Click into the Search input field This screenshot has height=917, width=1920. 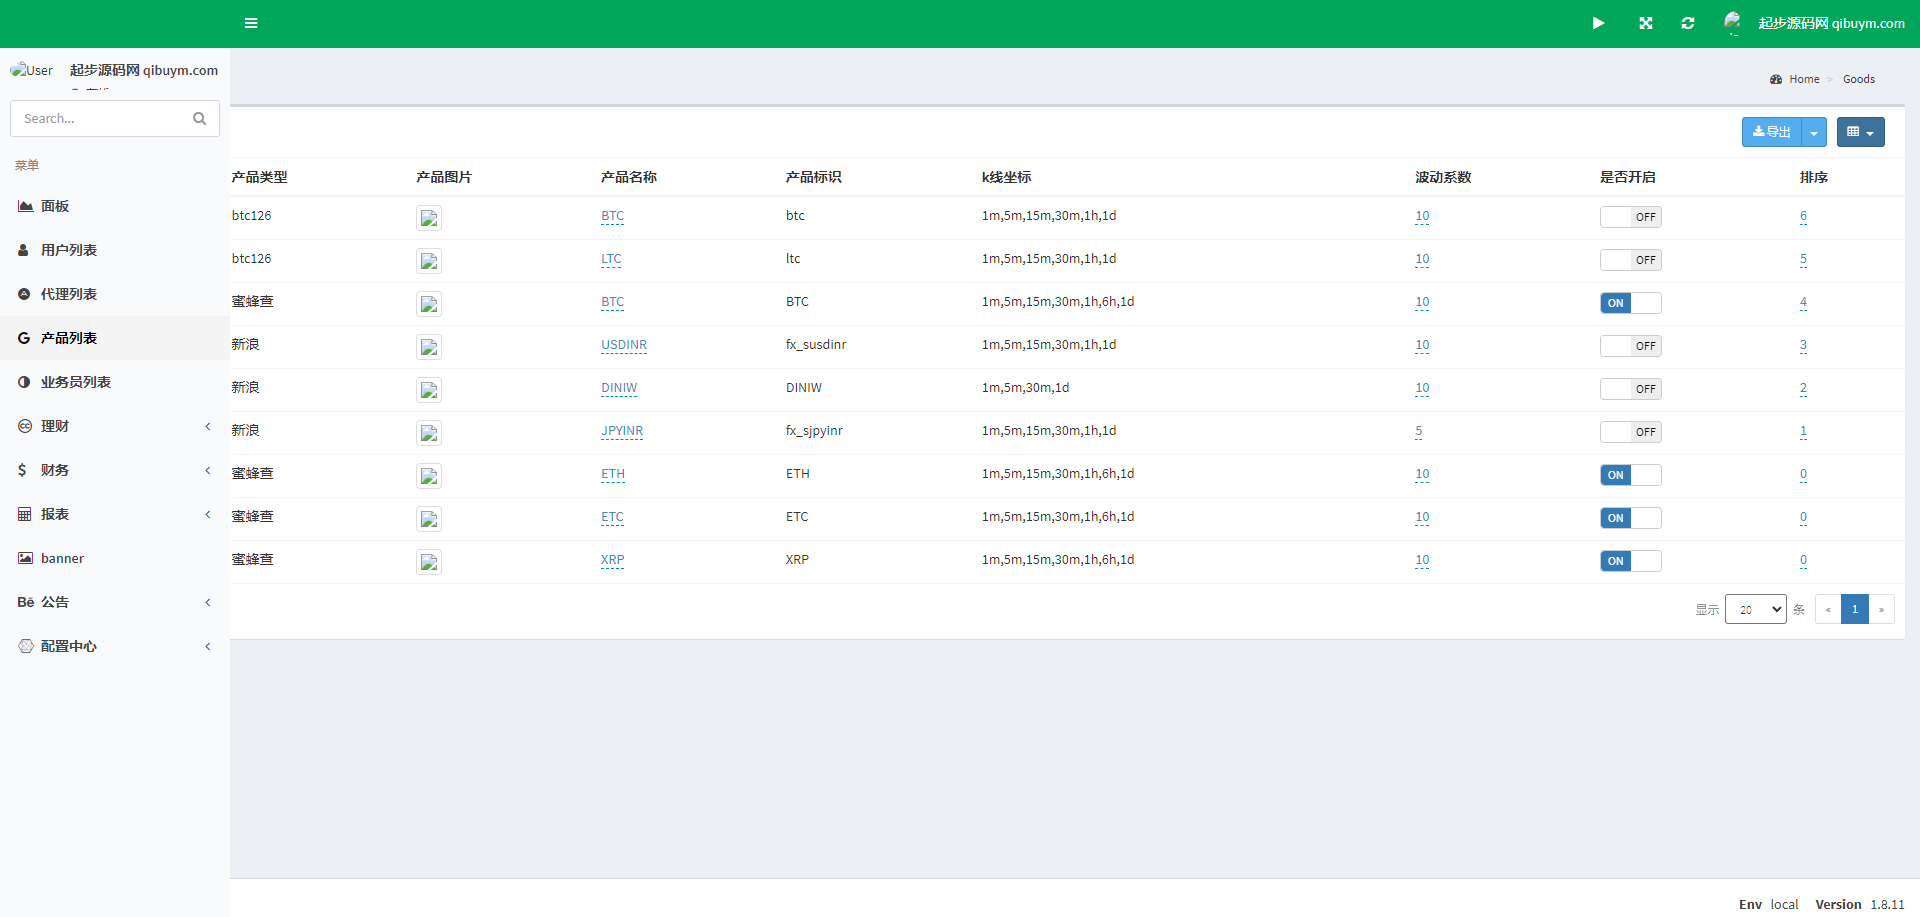pos(102,119)
